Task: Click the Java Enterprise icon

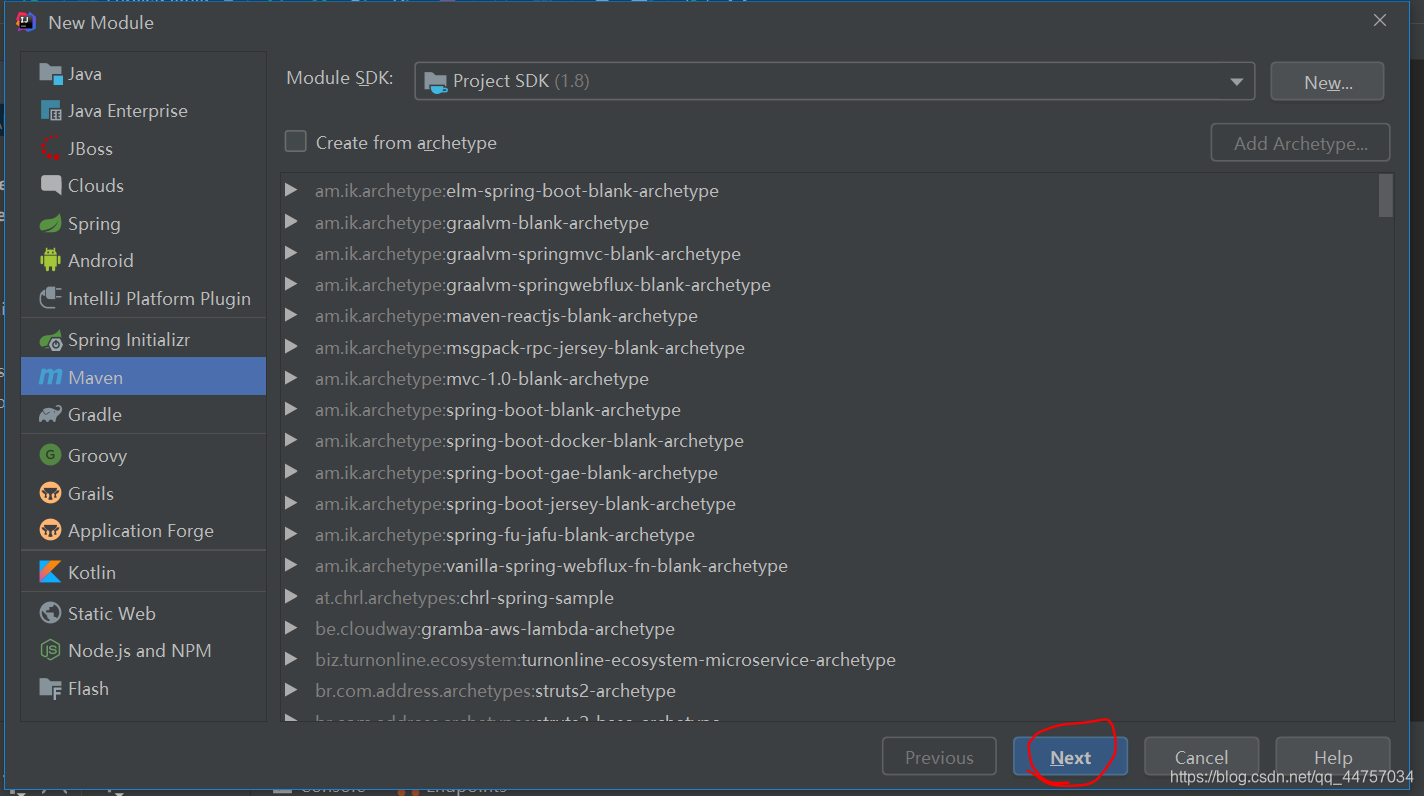Action: coord(51,110)
